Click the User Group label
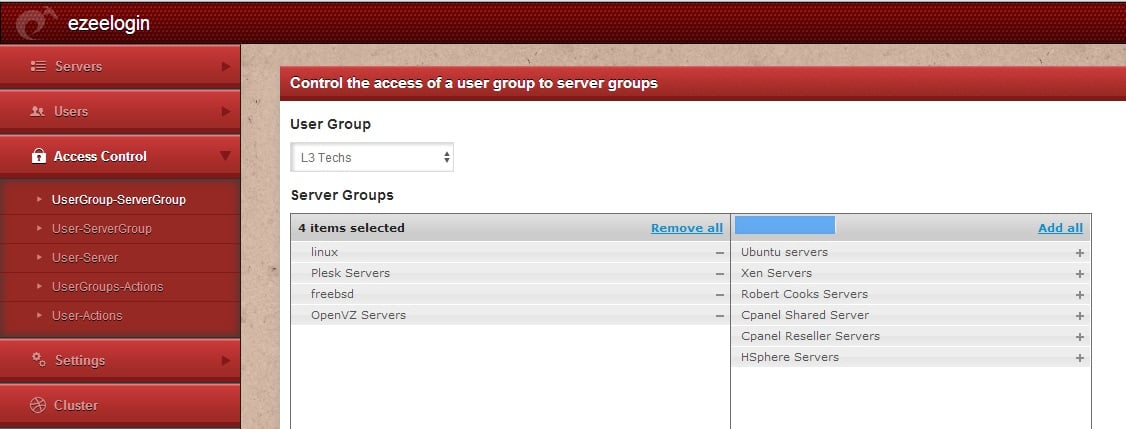This screenshot has height=429, width=1126. click(x=330, y=124)
